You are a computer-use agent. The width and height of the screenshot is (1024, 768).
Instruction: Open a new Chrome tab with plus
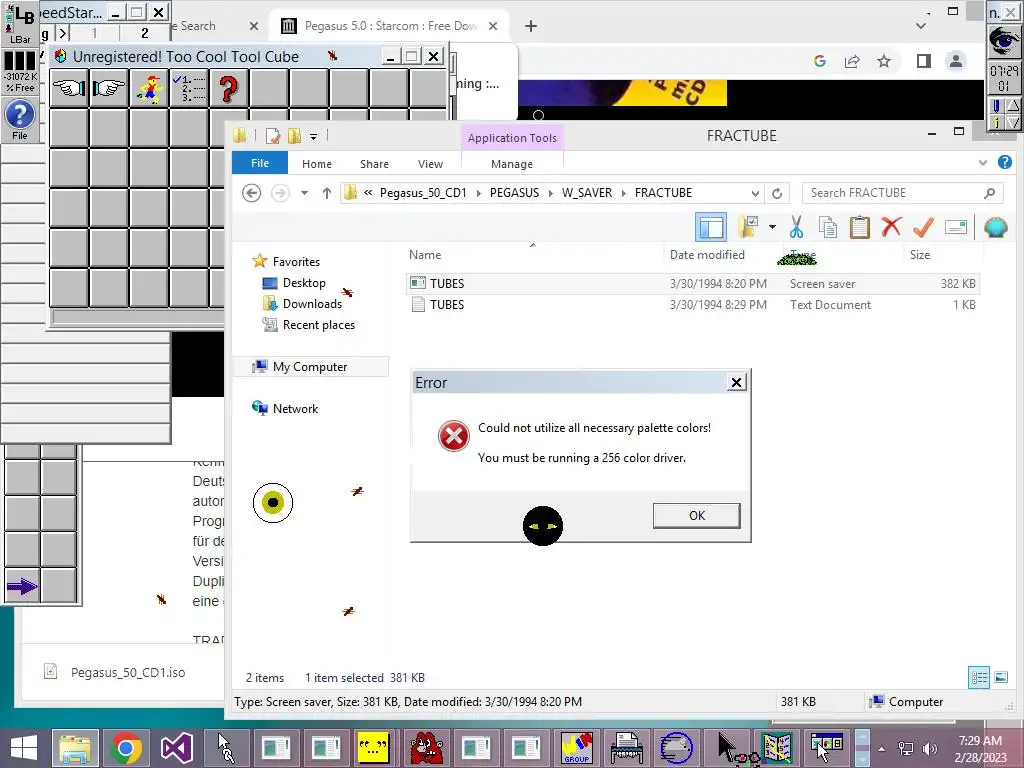point(531,26)
